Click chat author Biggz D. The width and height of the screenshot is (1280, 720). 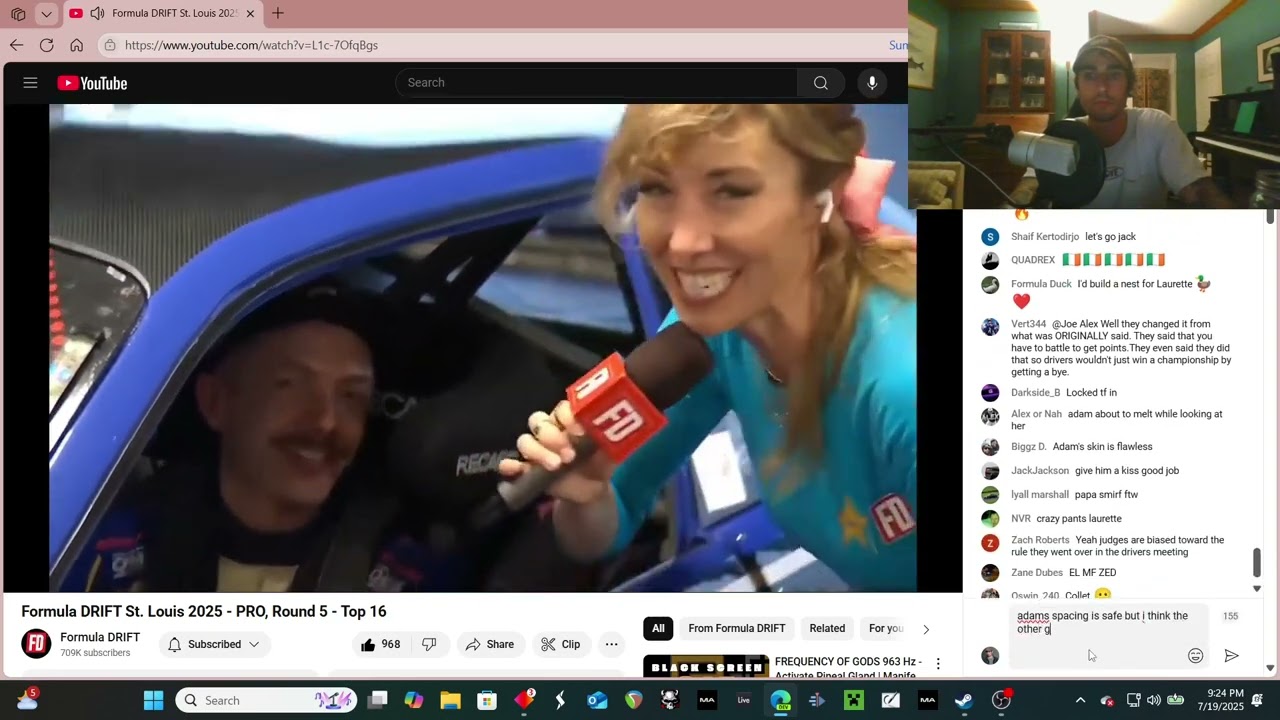[1029, 446]
